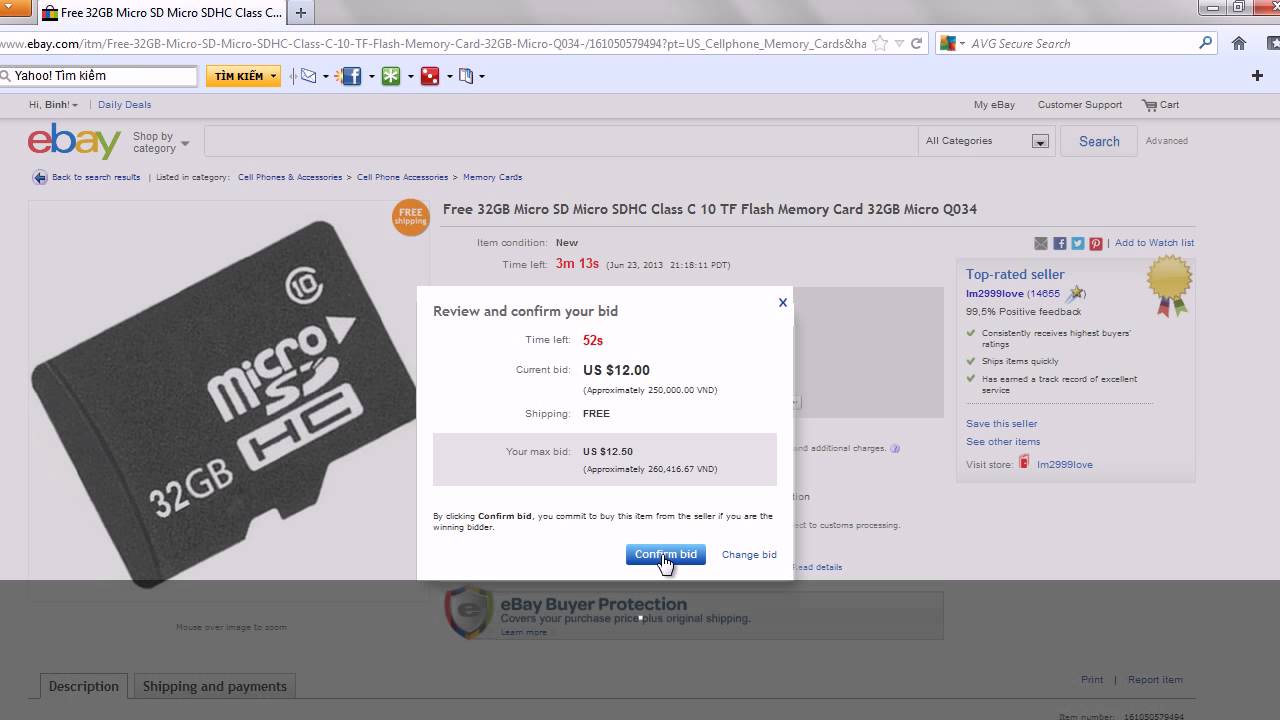
Task: Click the Yahoo! Tìm kiếm toolbar search box
Action: pos(99,76)
